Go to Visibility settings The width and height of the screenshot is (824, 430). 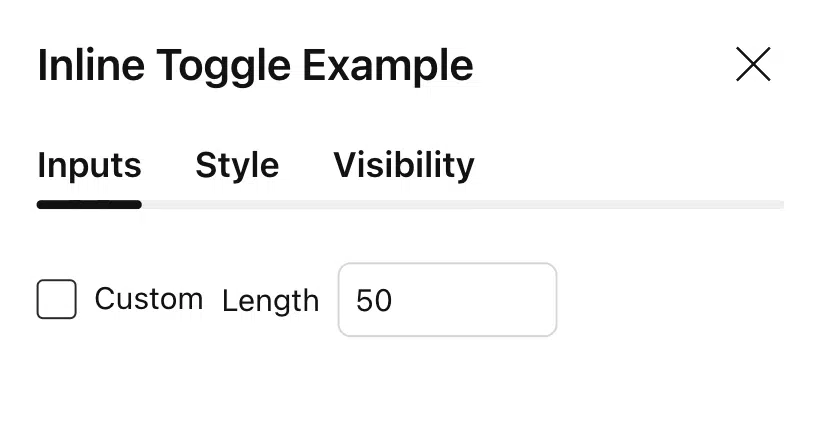pyautogui.click(x=404, y=165)
